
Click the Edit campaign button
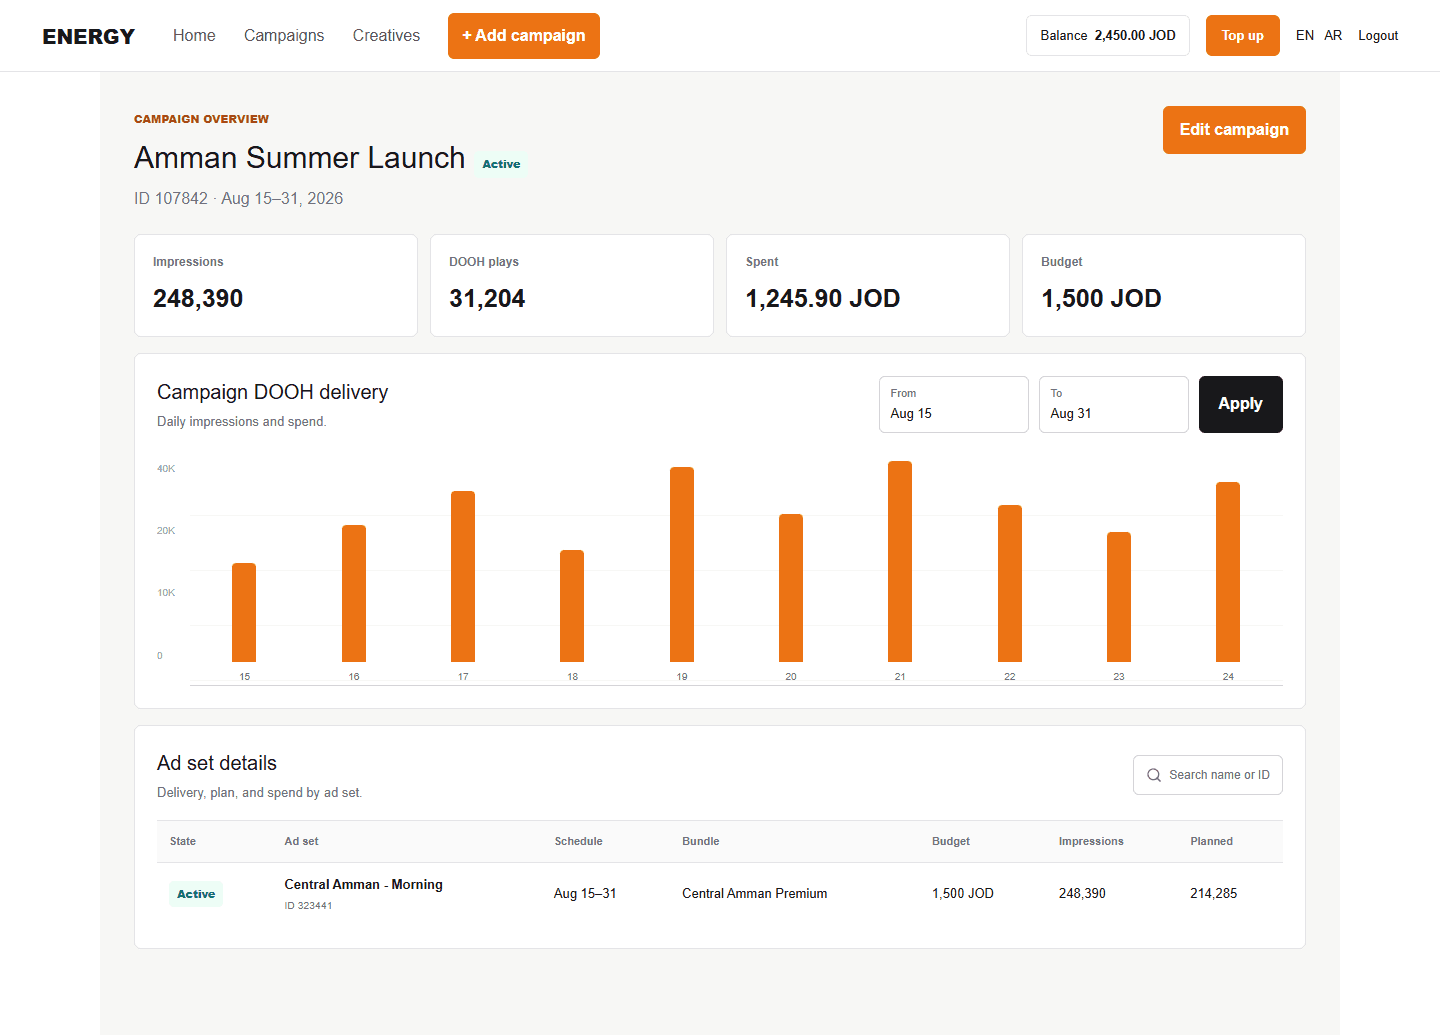coord(1234,130)
